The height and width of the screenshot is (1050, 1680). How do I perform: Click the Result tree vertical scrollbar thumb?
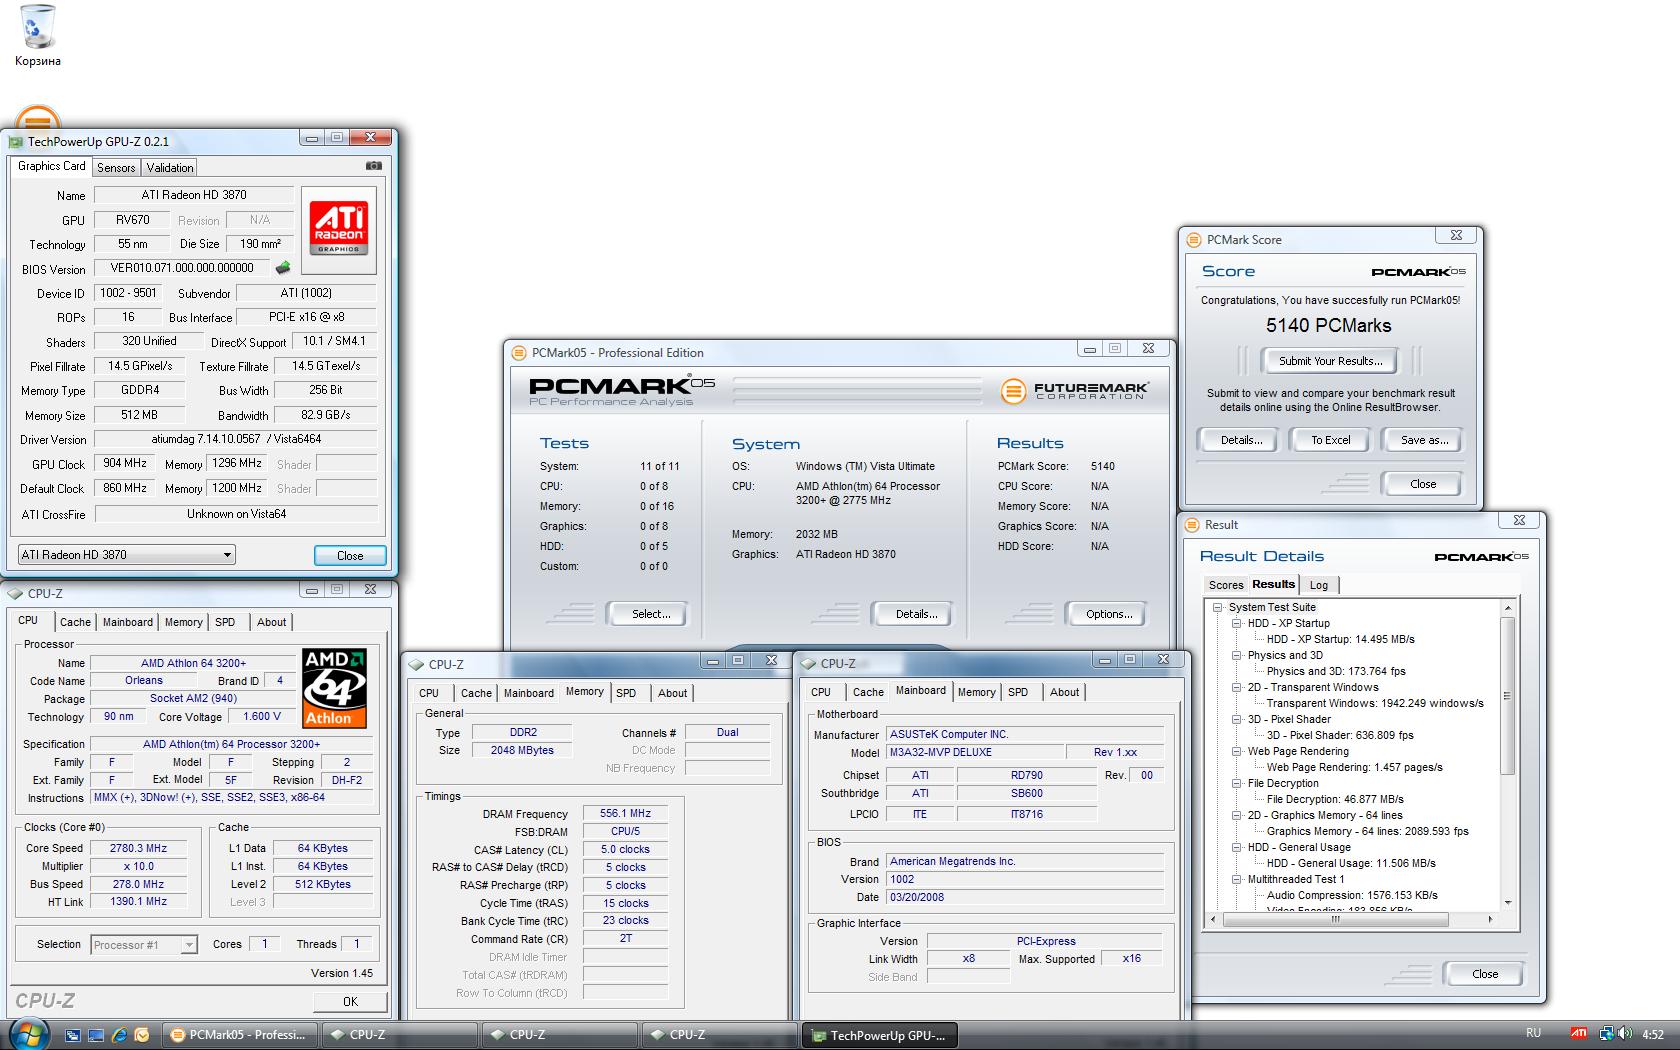[x=1508, y=696]
